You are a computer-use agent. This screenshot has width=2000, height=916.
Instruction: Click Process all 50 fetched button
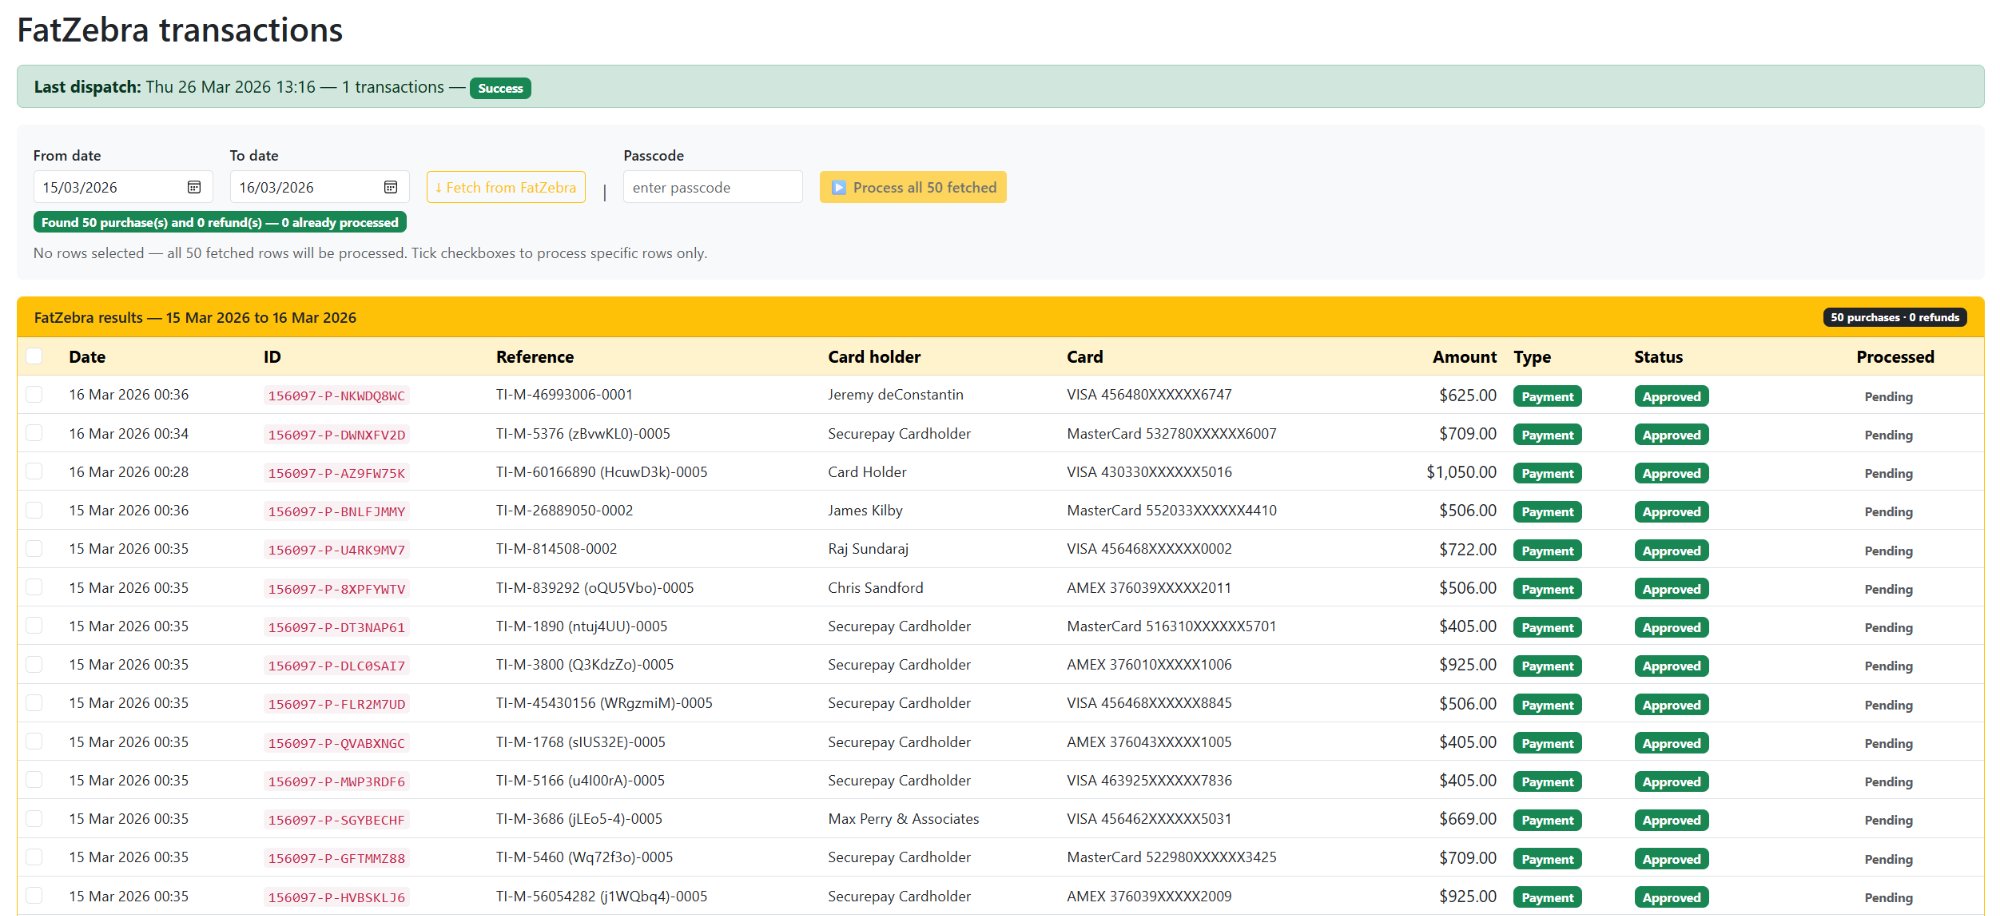(913, 187)
